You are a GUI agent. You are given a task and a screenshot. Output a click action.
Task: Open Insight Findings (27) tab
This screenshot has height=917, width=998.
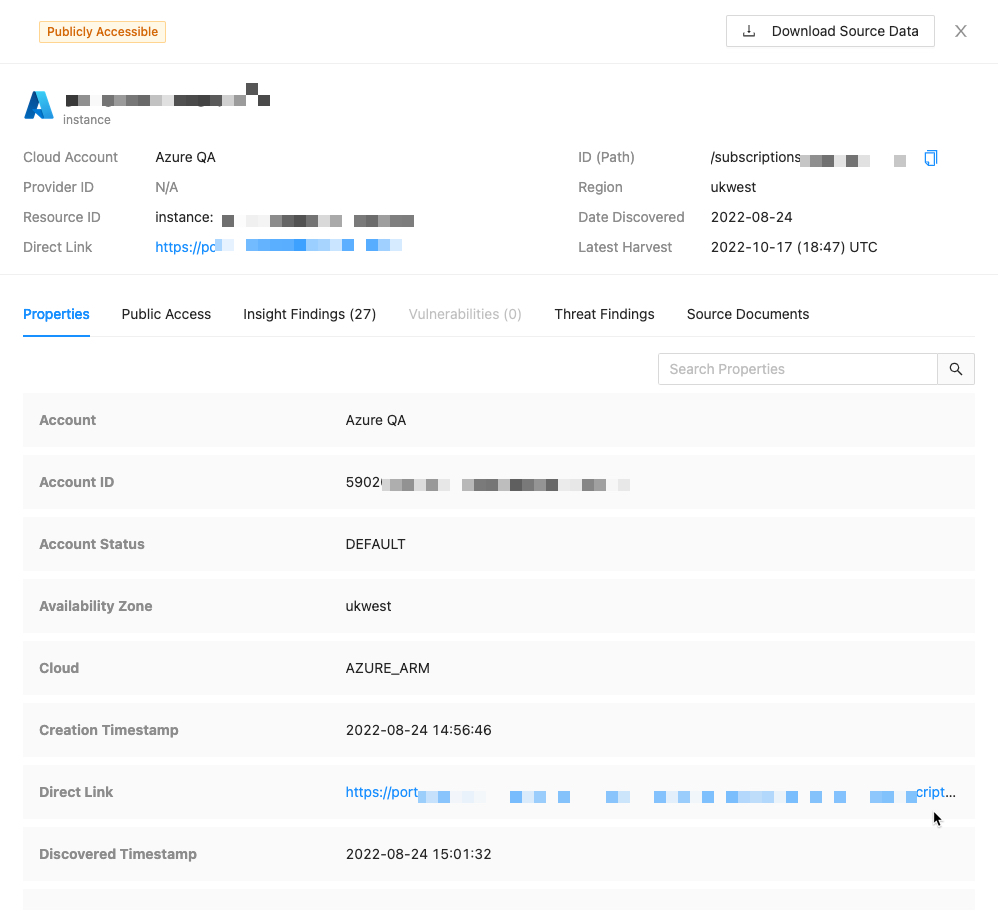click(309, 314)
